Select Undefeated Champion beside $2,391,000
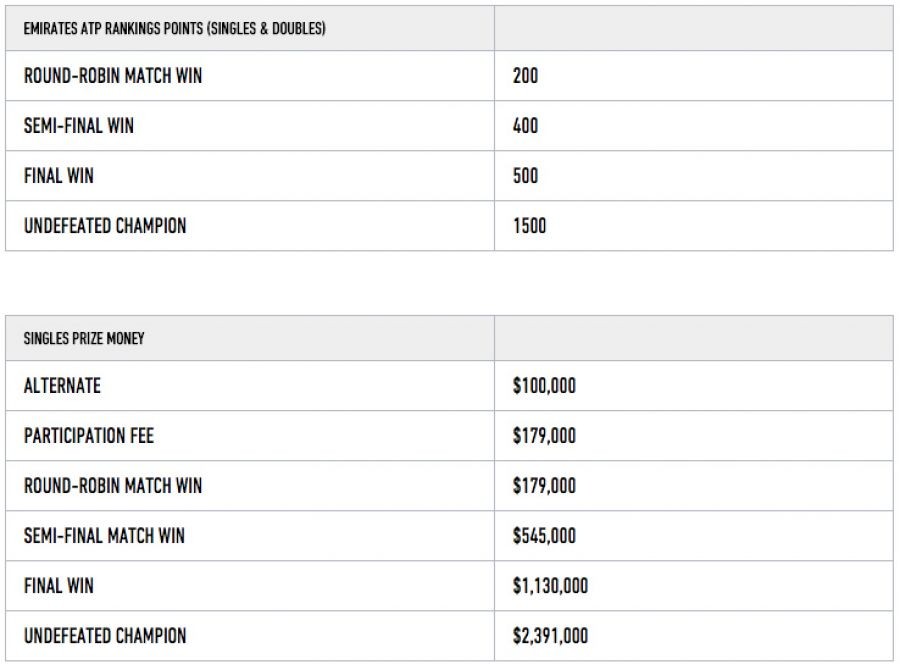The height and width of the screenshot is (670, 900). 105,636
